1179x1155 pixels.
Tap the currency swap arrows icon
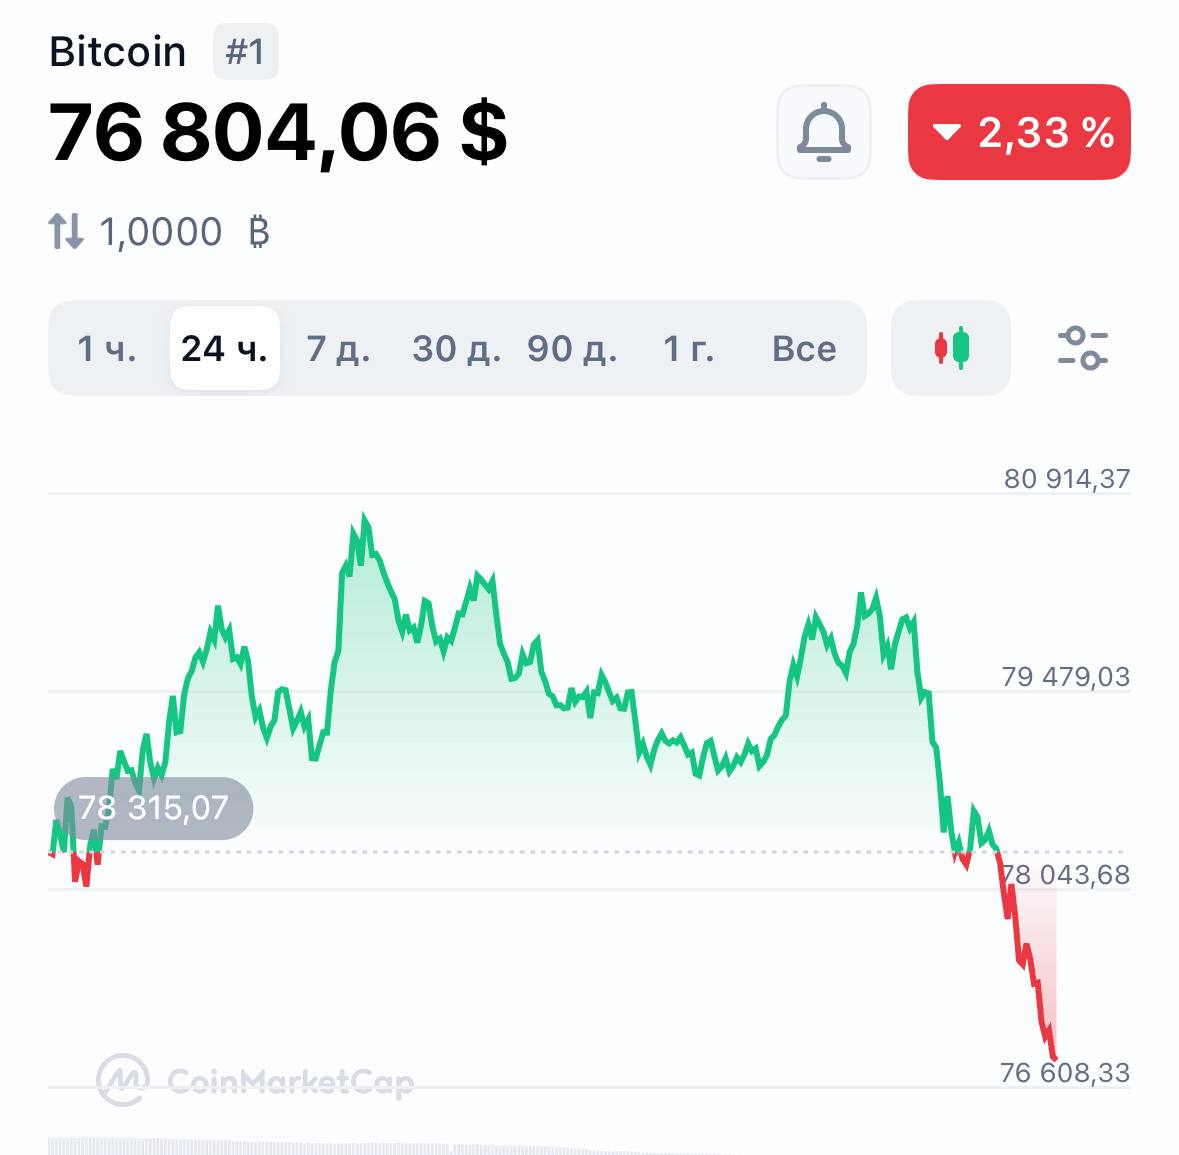click(66, 232)
